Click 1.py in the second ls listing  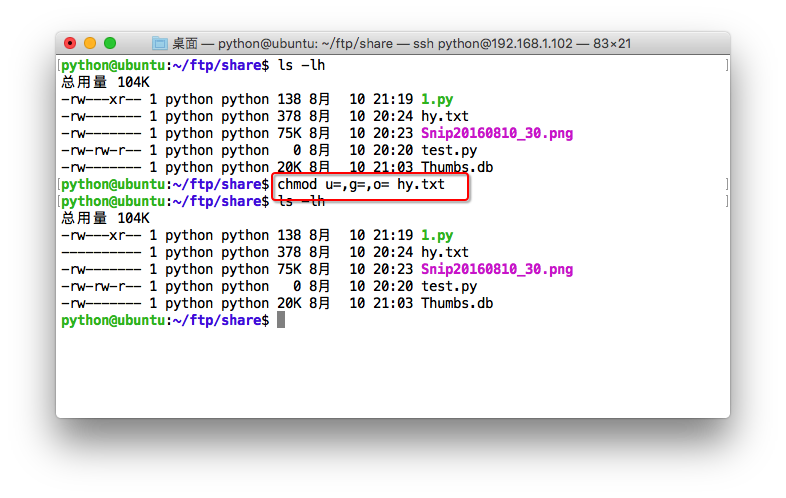437,235
